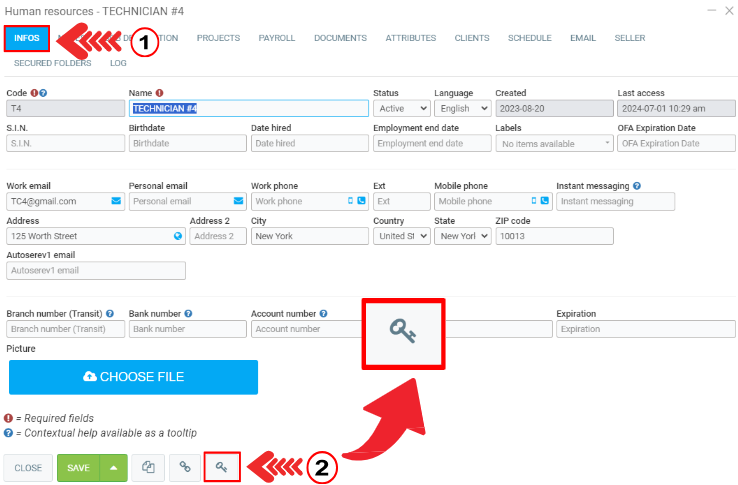Click the CHOOSE FILE upload button
The image size is (738, 485).
133,377
